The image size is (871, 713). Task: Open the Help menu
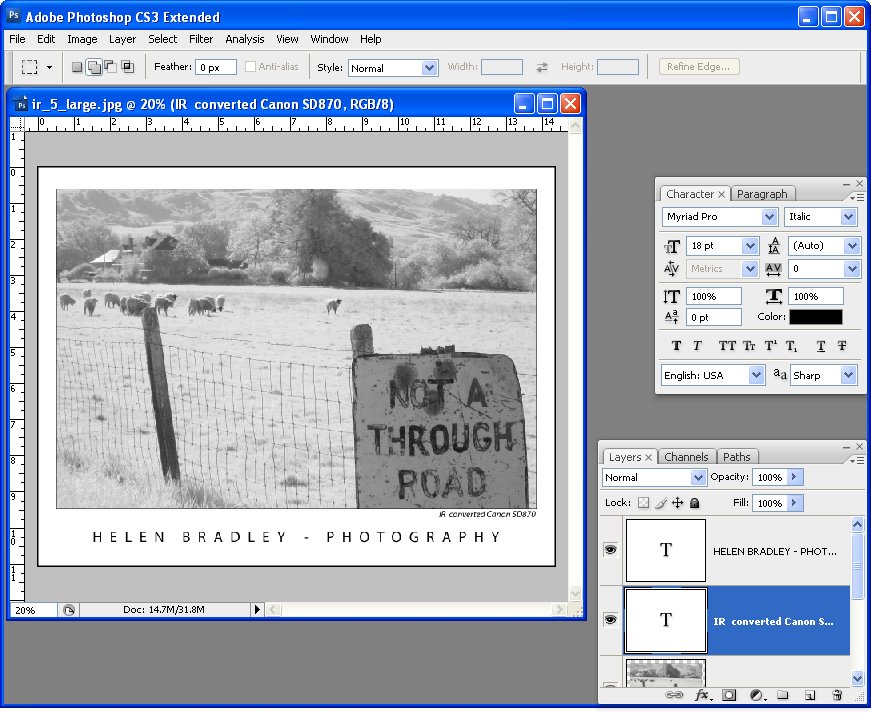(x=371, y=39)
